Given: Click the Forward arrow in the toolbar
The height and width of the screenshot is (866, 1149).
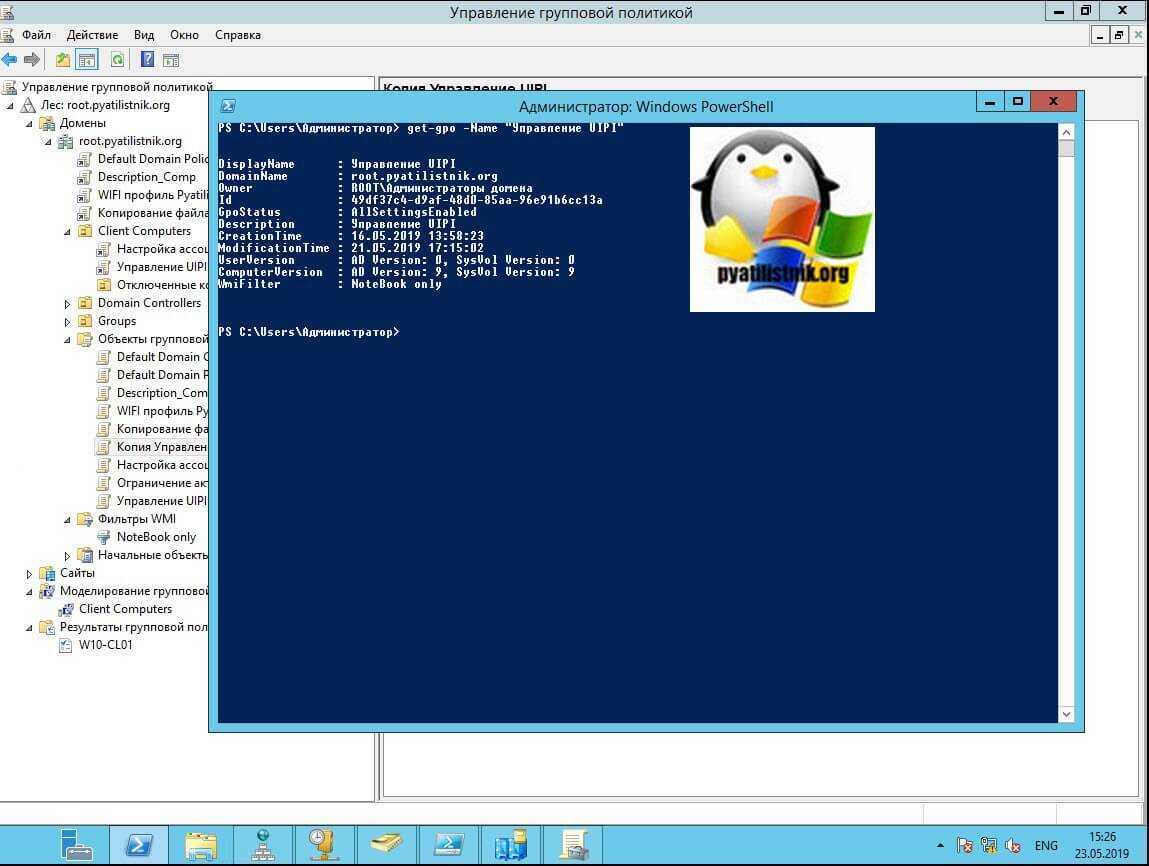Looking at the screenshot, I should pos(31,60).
